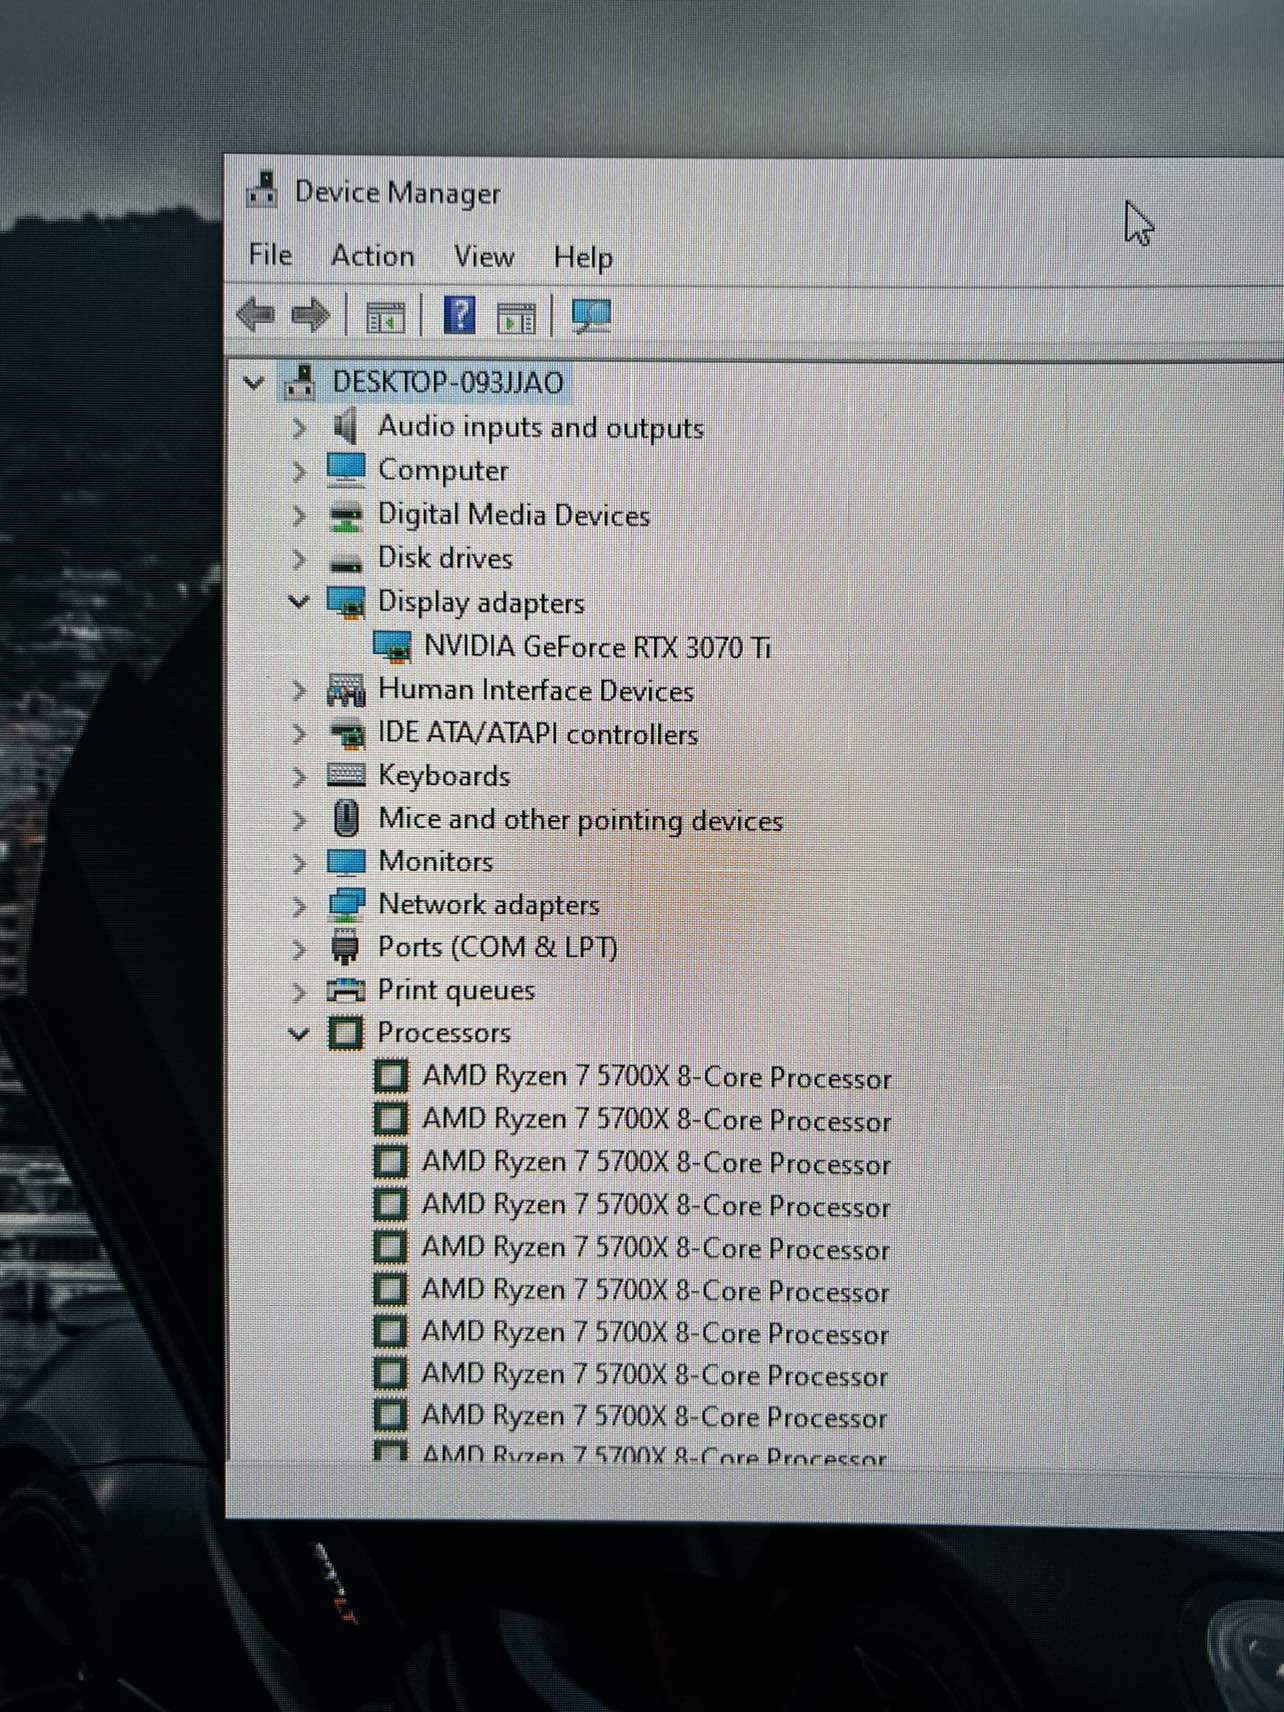The image size is (1284, 1712).
Task: Open the View menu
Action: [484, 257]
